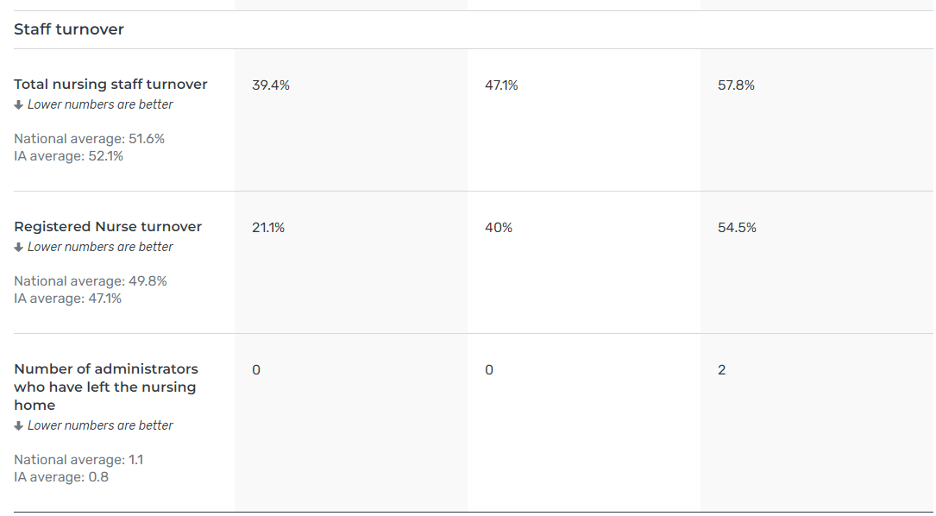The image size is (936, 516).
Task: Select National average 49.8% text
Action: [x=90, y=281]
